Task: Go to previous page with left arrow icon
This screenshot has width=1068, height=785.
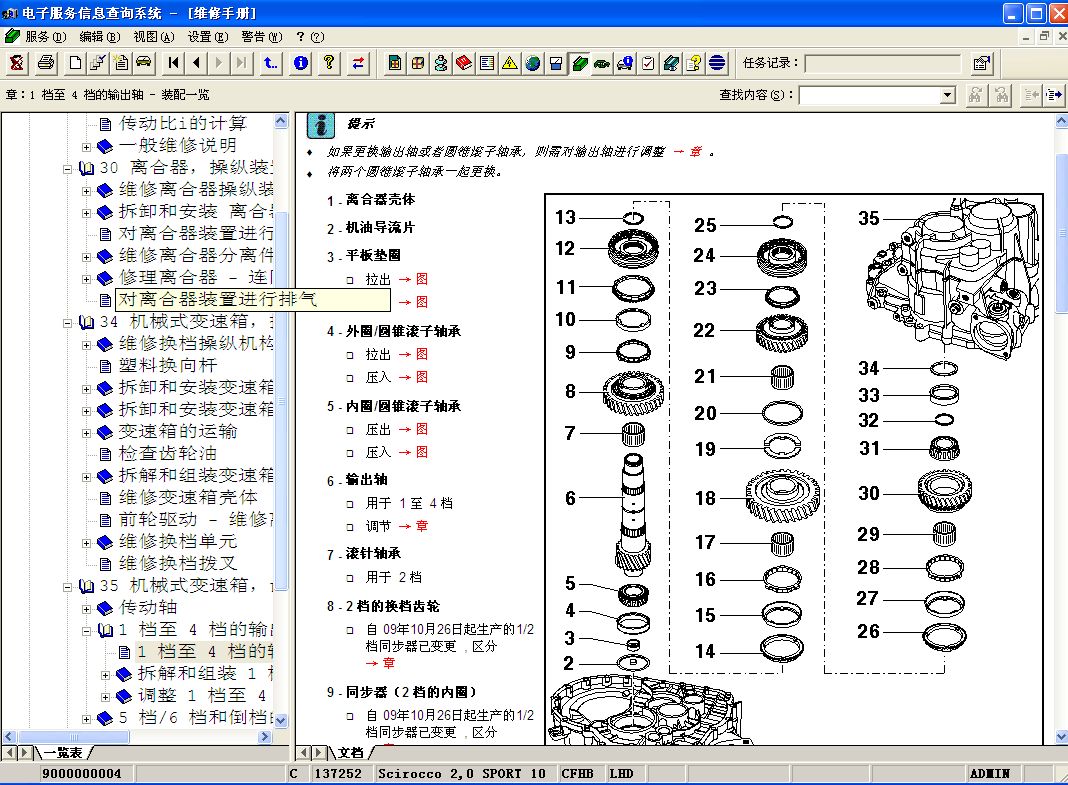Action: point(196,63)
